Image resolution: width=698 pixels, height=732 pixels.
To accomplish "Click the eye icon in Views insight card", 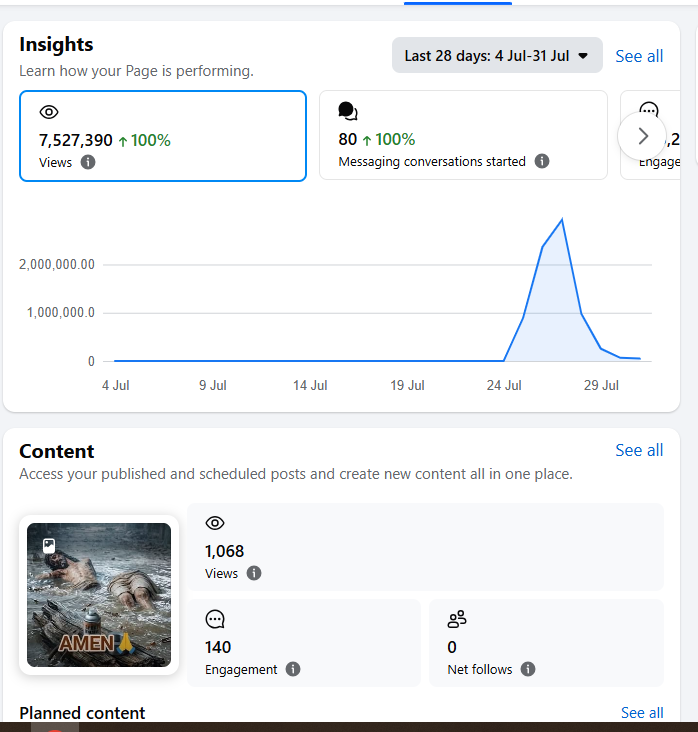I will pyautogui.click(x=49, y=112).
